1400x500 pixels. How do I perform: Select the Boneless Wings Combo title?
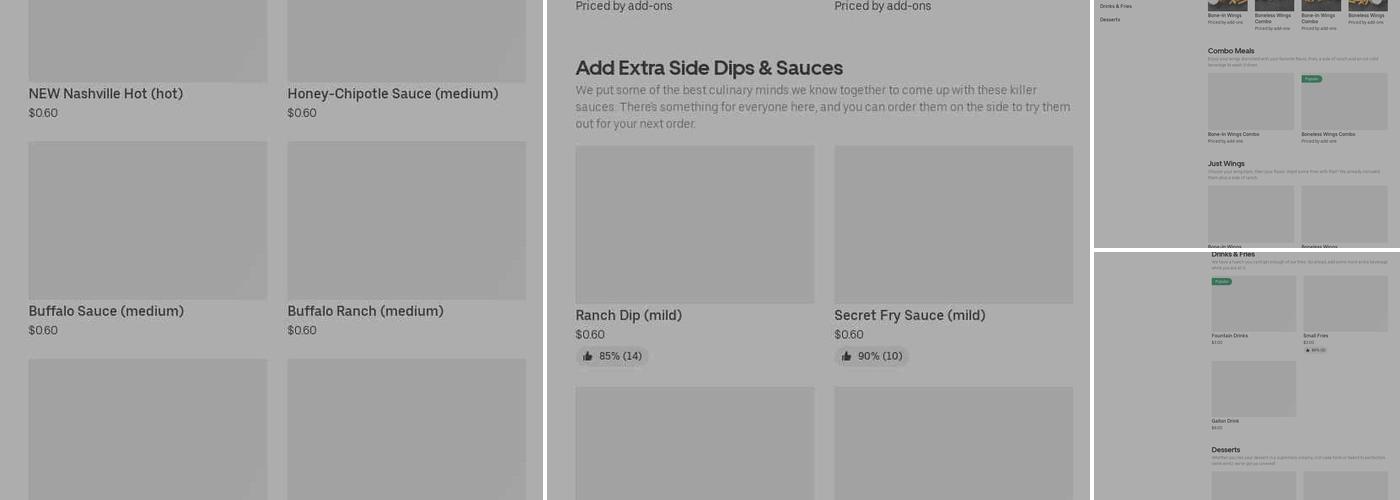click(1328, 134)
